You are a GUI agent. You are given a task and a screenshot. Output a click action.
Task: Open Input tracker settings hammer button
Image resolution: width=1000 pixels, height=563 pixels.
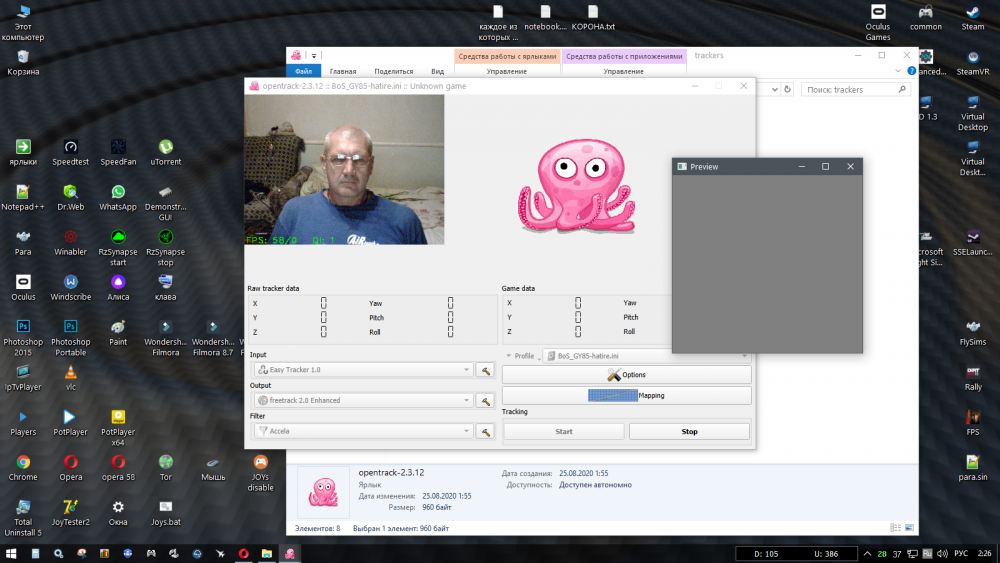[x=485, y=370]
